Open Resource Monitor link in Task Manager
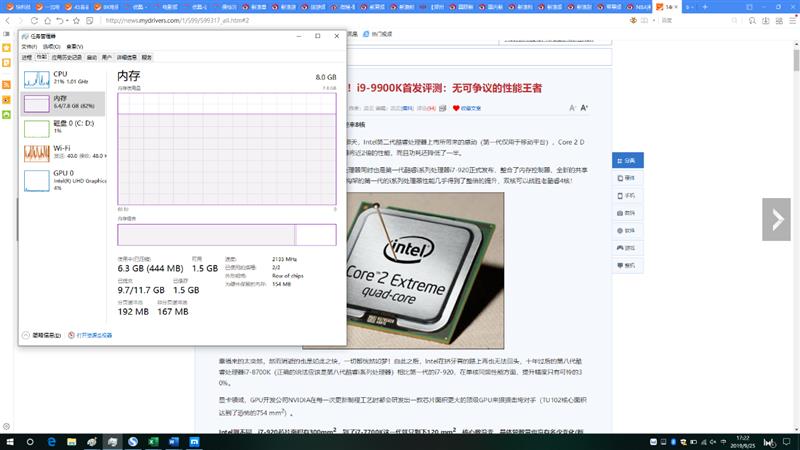Screen dimensions: 800x450 click(x=90, y=335)
